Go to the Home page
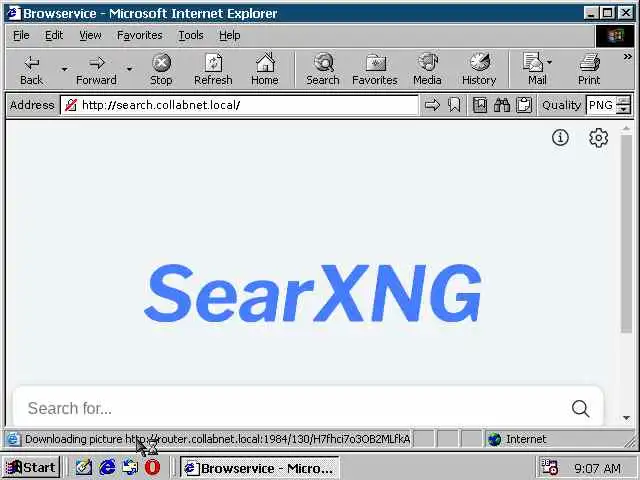 tap(265, 70)
